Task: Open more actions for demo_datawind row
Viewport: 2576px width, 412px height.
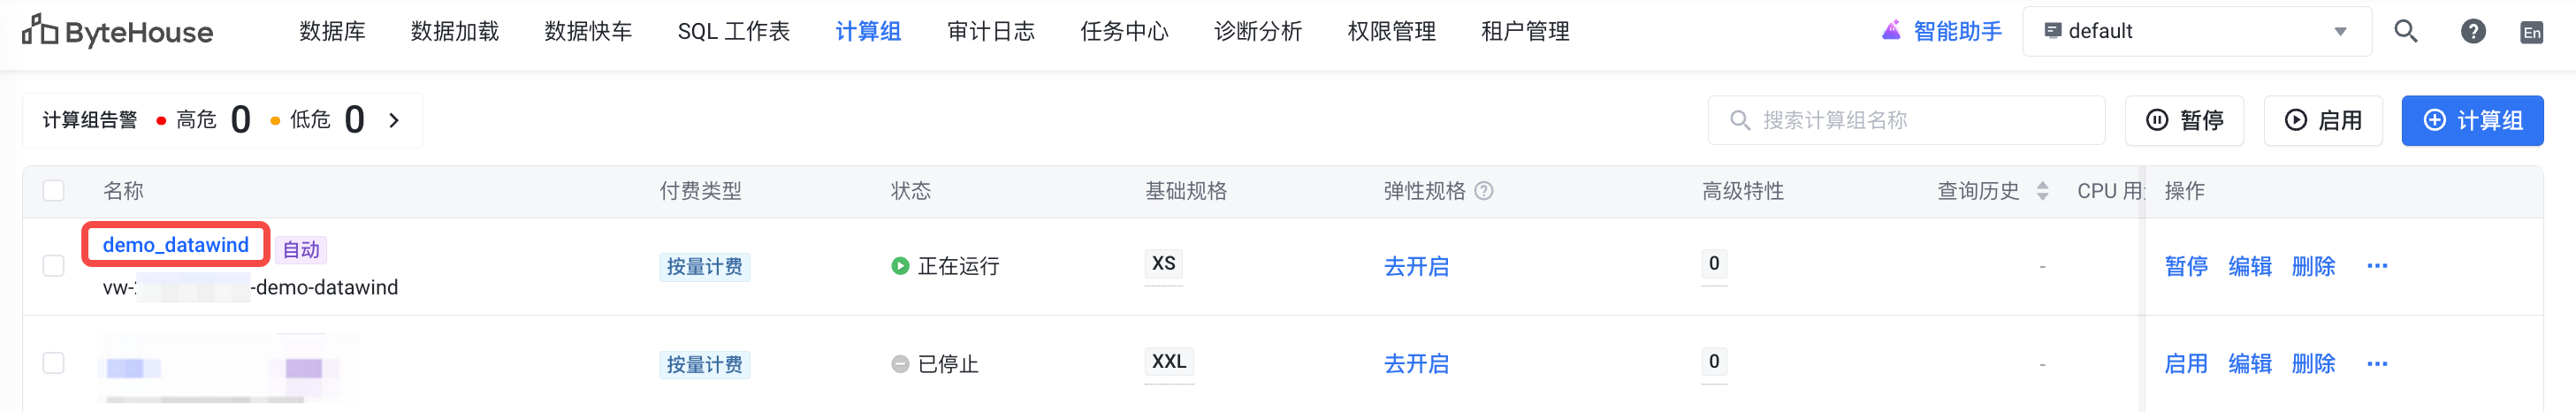Action: coord(2377,266)
